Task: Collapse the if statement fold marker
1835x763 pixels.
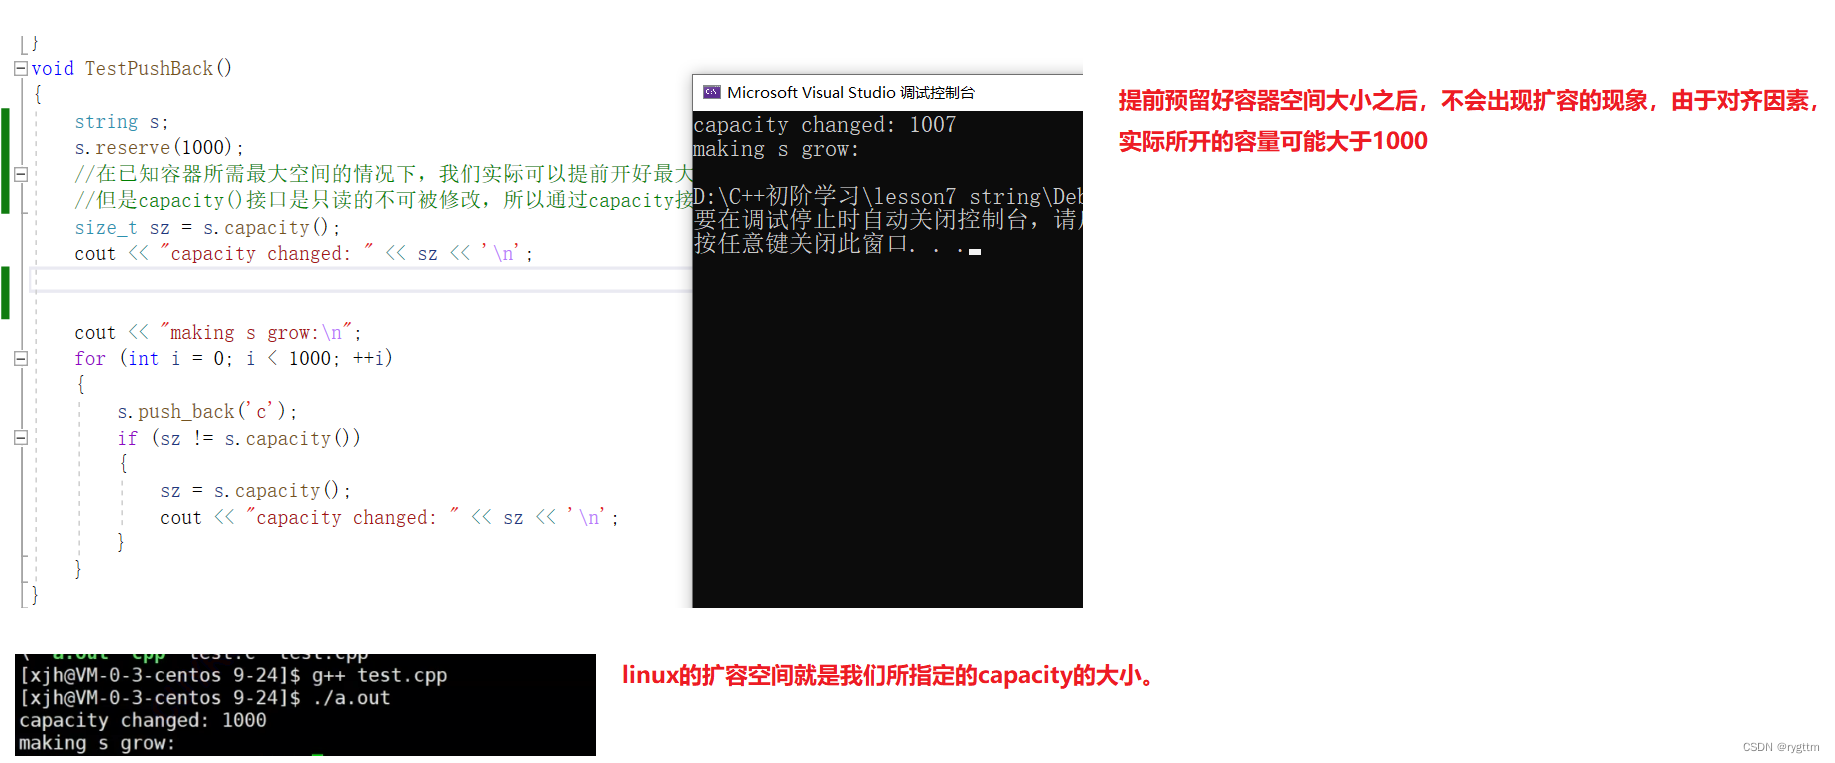Action: click(x=20, y=437)
